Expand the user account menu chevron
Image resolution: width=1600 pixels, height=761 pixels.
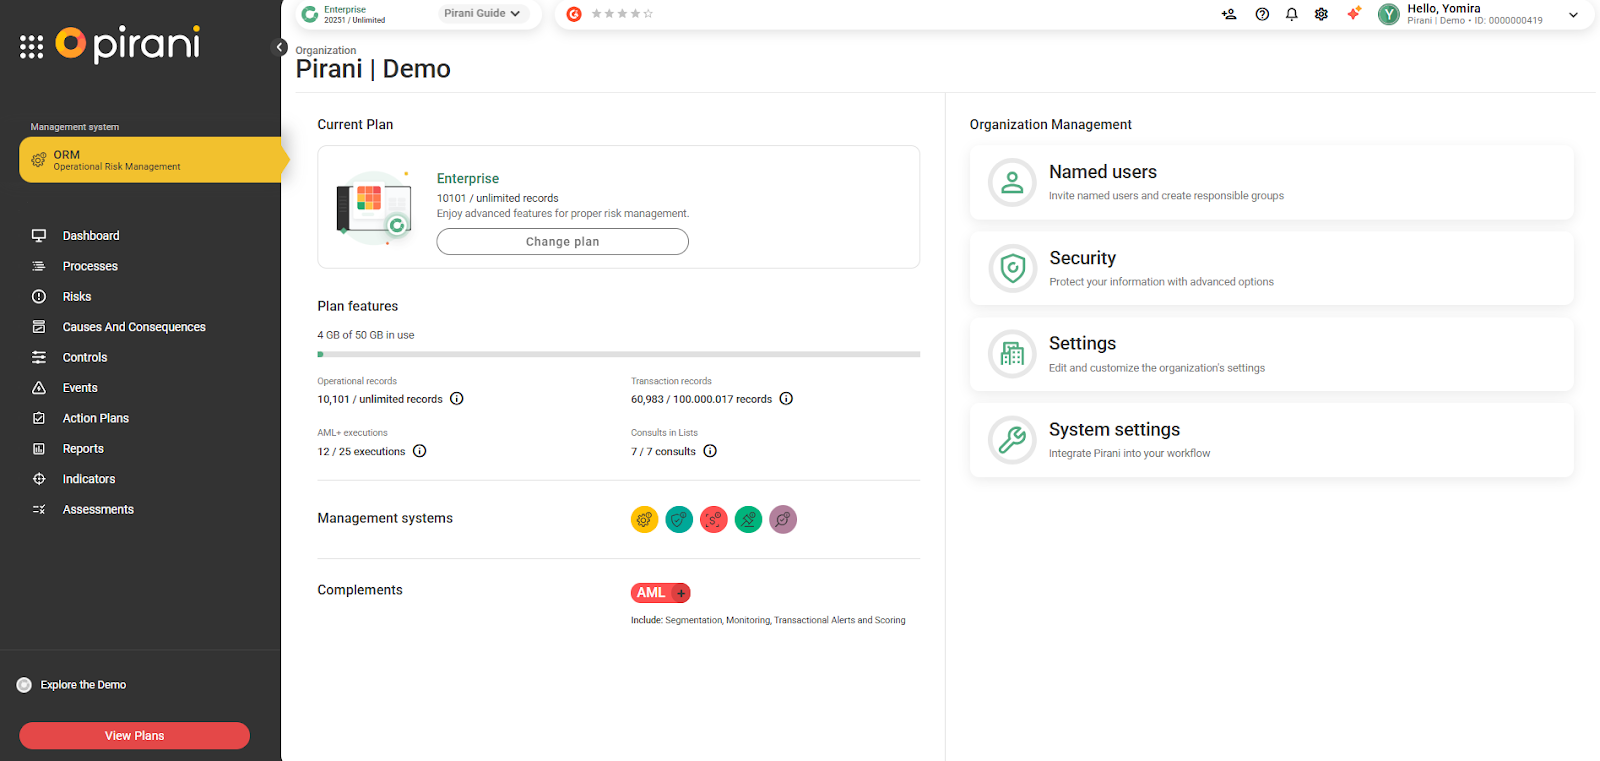pos(1573,15)
